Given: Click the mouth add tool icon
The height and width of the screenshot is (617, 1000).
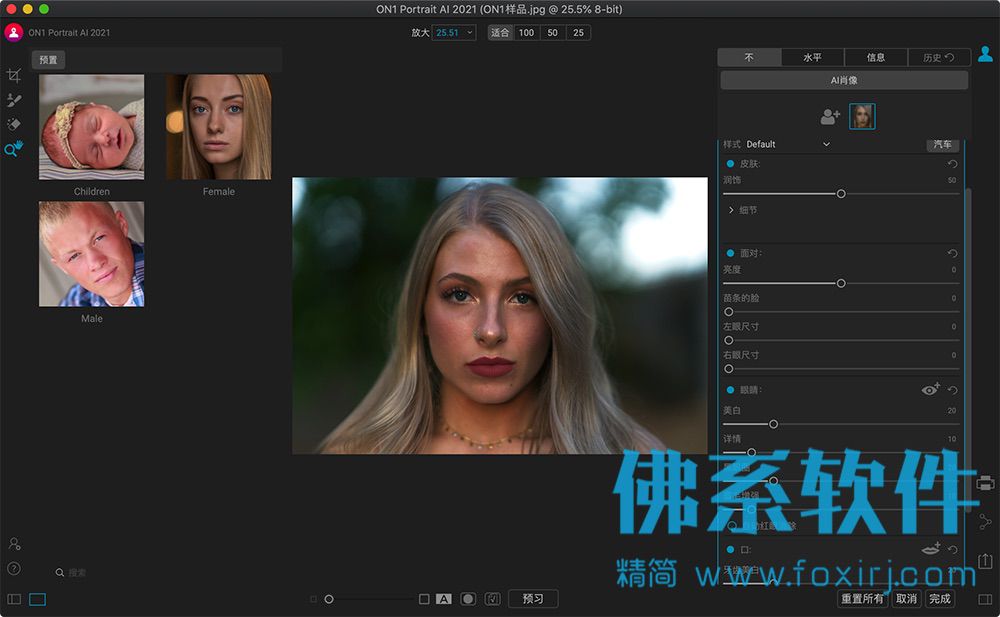Looking at the screenshot, I should pyautogui.click(x=931, y=549).
